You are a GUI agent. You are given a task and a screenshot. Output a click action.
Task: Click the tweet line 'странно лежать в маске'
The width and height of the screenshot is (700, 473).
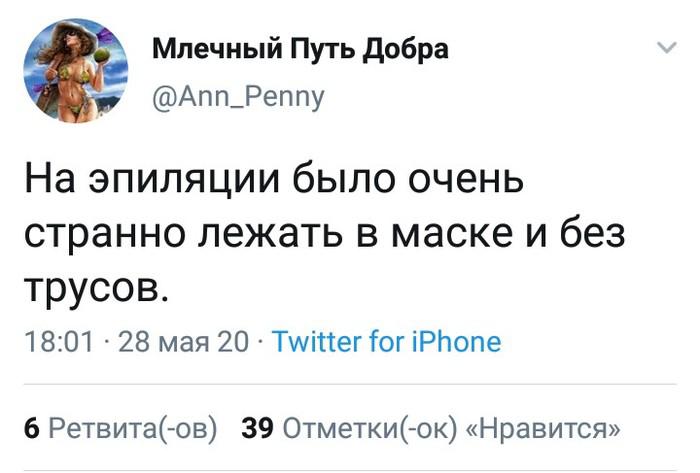click(323, 236)
